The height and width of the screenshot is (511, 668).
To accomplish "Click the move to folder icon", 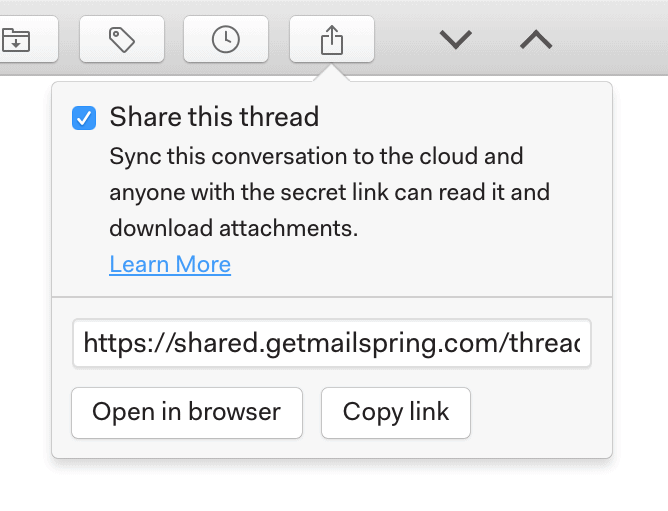I will (x=18, y=40).
